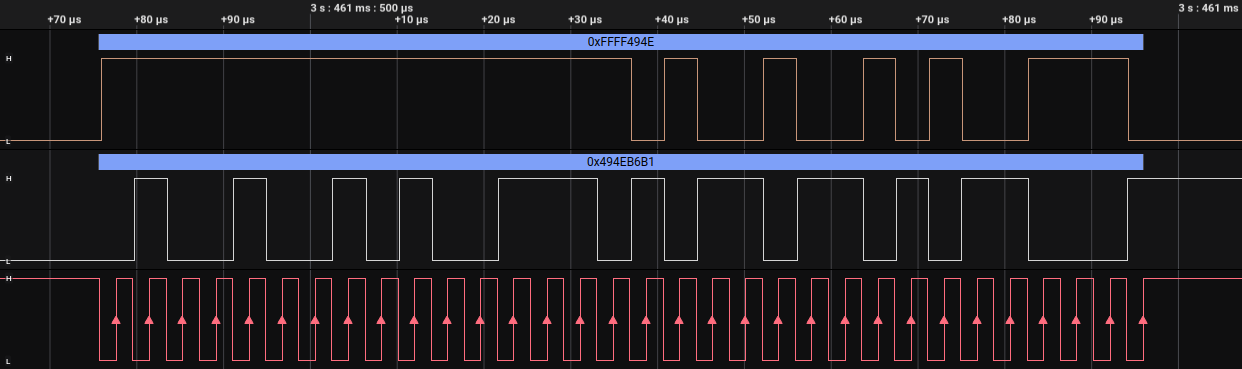
Task: Click the +20 µs ruler label
Action: (497, 19)
